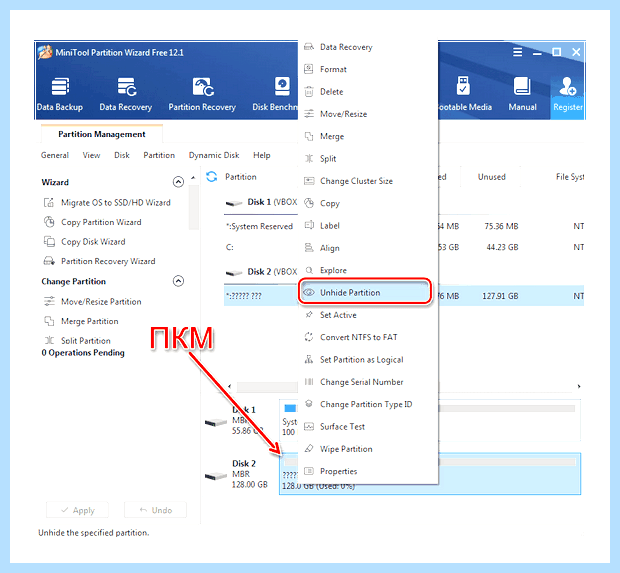Select Change Cluster Size option
This screenshot has height=573, width=620.
(368, 181)
